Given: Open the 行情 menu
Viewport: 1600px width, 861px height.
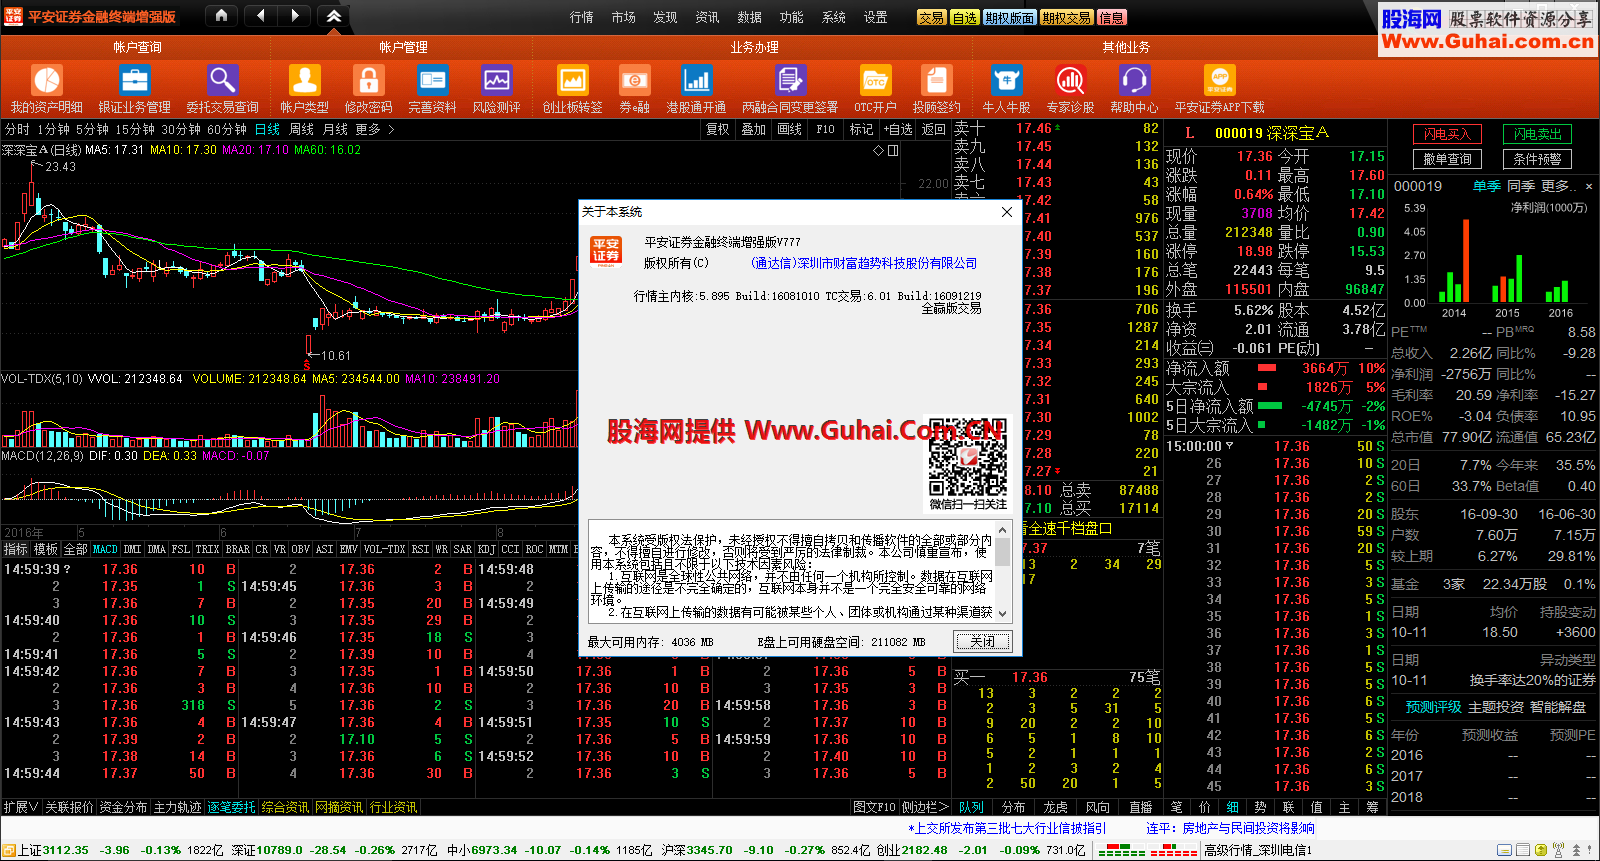Looking at the screenshot, I should [x=581, y=17].
